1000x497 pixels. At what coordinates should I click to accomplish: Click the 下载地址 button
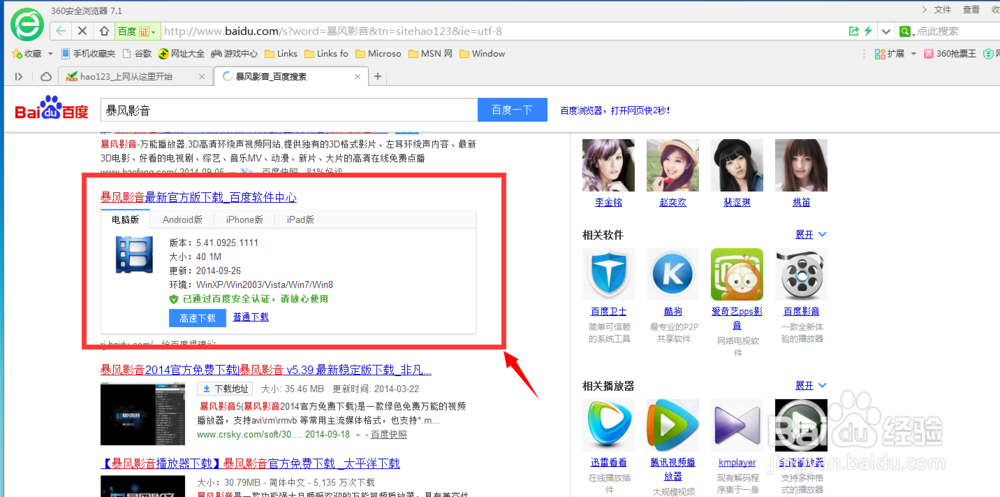[x=225, y=389]
